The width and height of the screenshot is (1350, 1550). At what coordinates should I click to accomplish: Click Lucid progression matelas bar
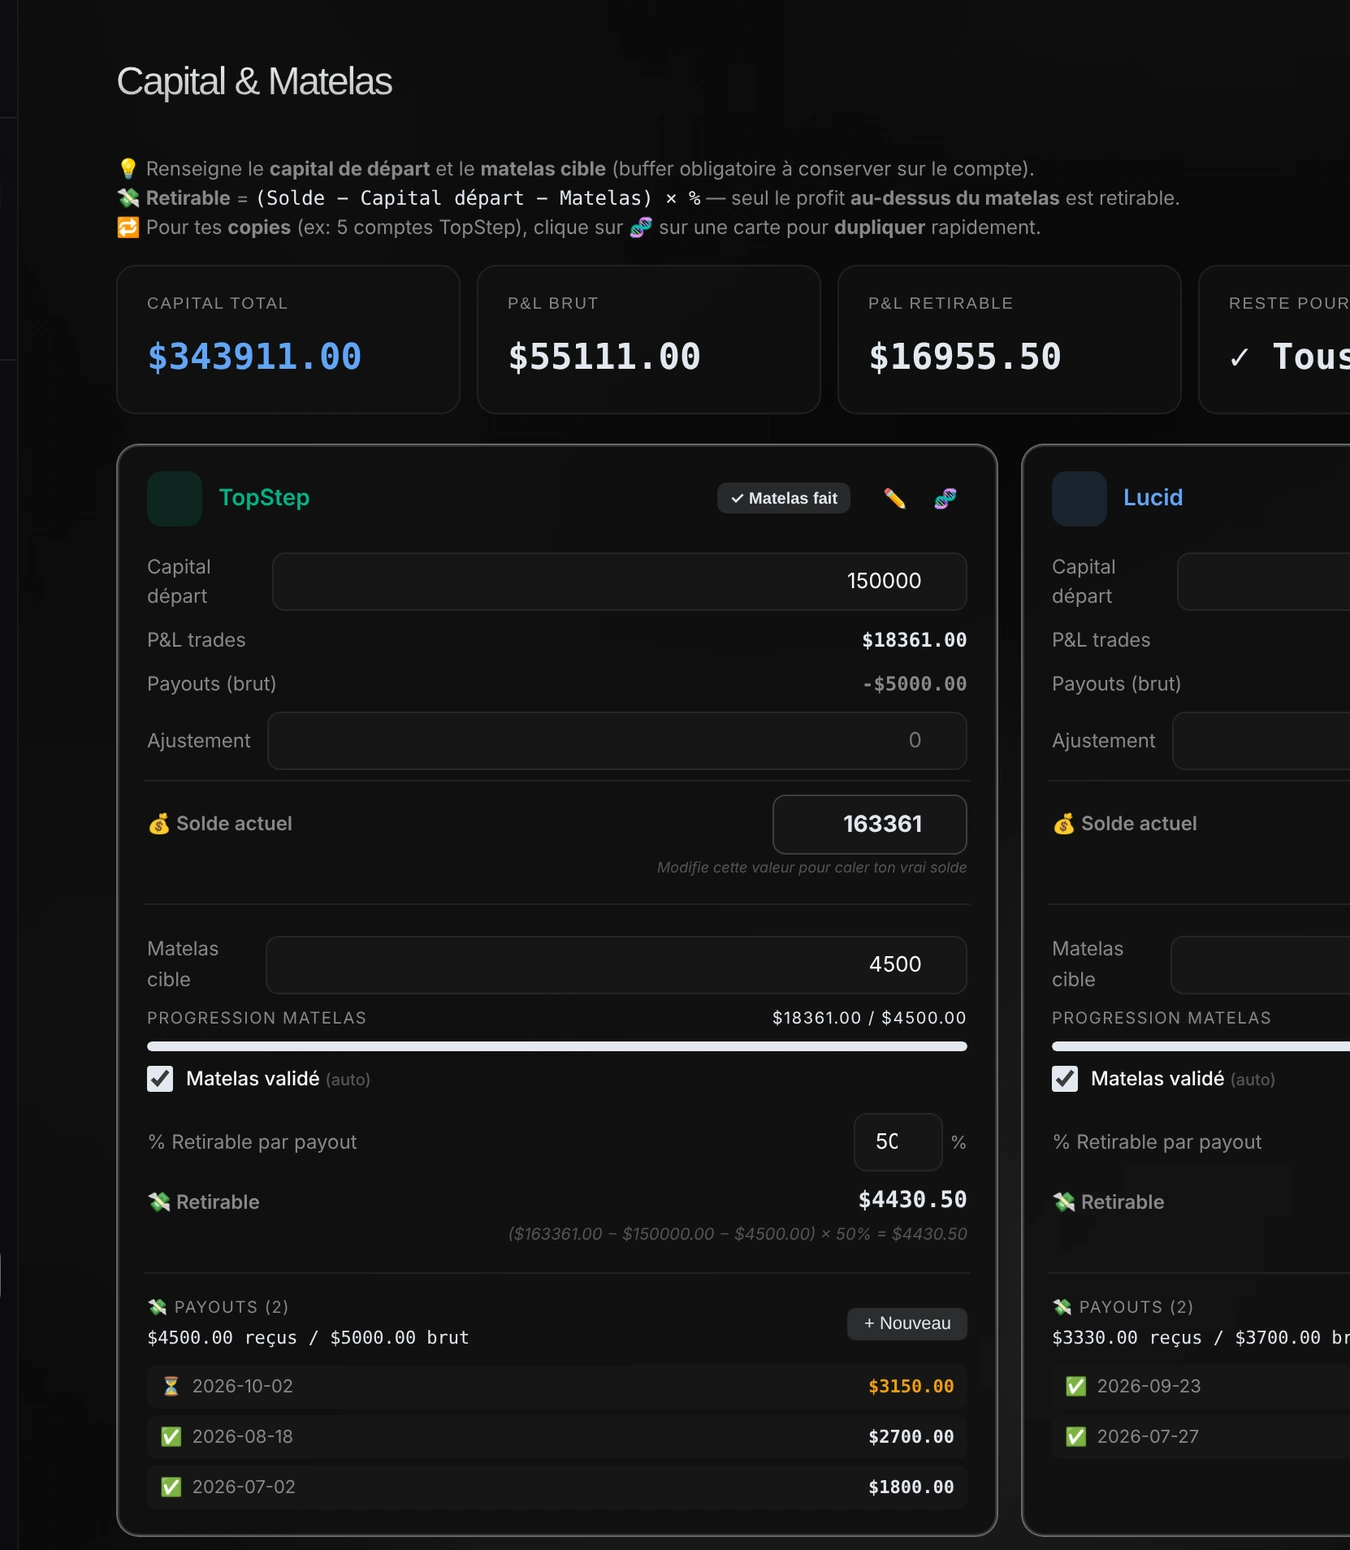coord(1201,1046)
